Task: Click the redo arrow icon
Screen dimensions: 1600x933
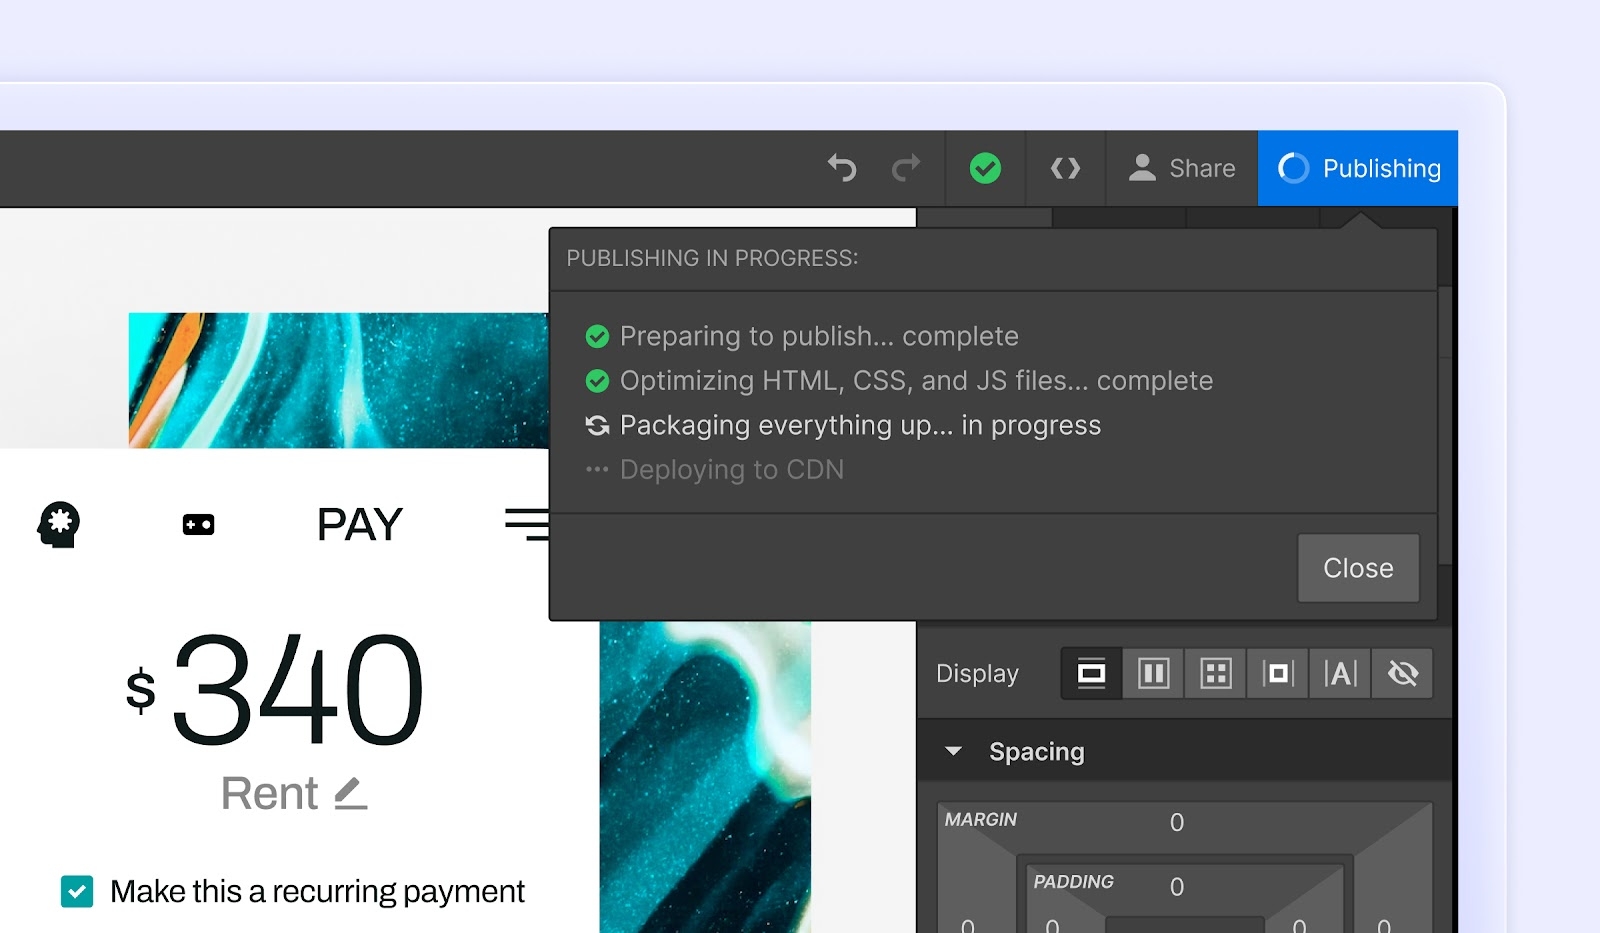Action: pyautogui.click(x=905, y=168)
